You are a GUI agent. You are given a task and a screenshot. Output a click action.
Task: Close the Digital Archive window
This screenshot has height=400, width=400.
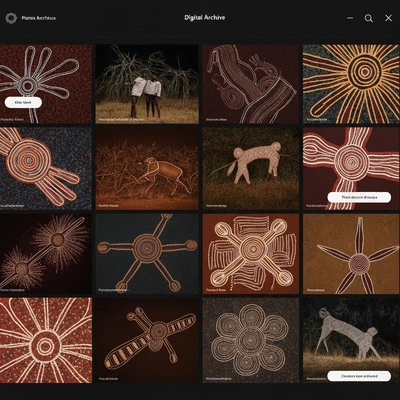coord(388,18)
